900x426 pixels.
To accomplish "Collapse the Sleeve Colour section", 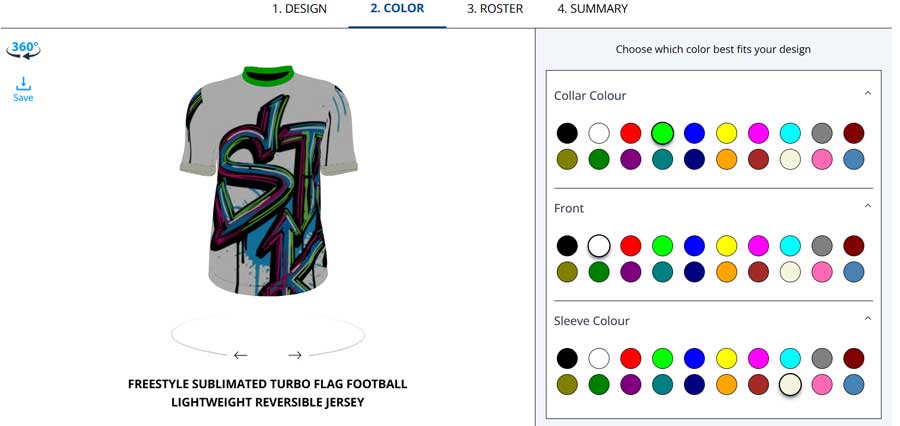I will [867, 320].
